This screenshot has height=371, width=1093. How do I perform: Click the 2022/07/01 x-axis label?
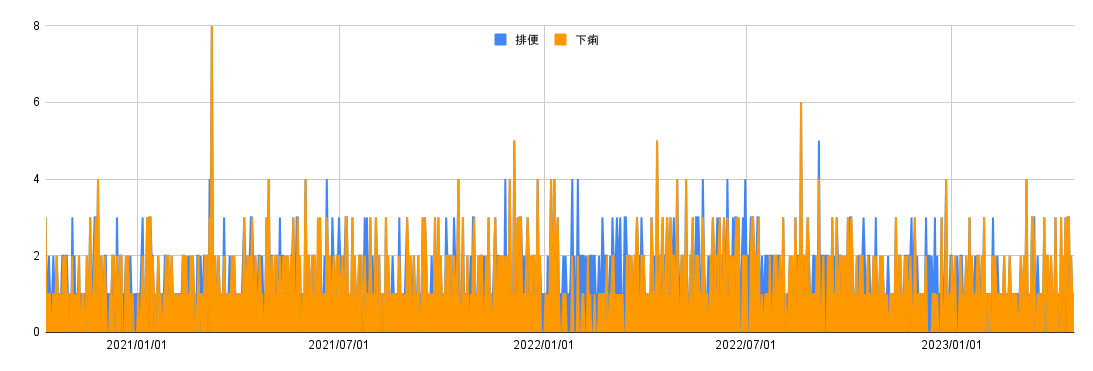tap(746, 345)
